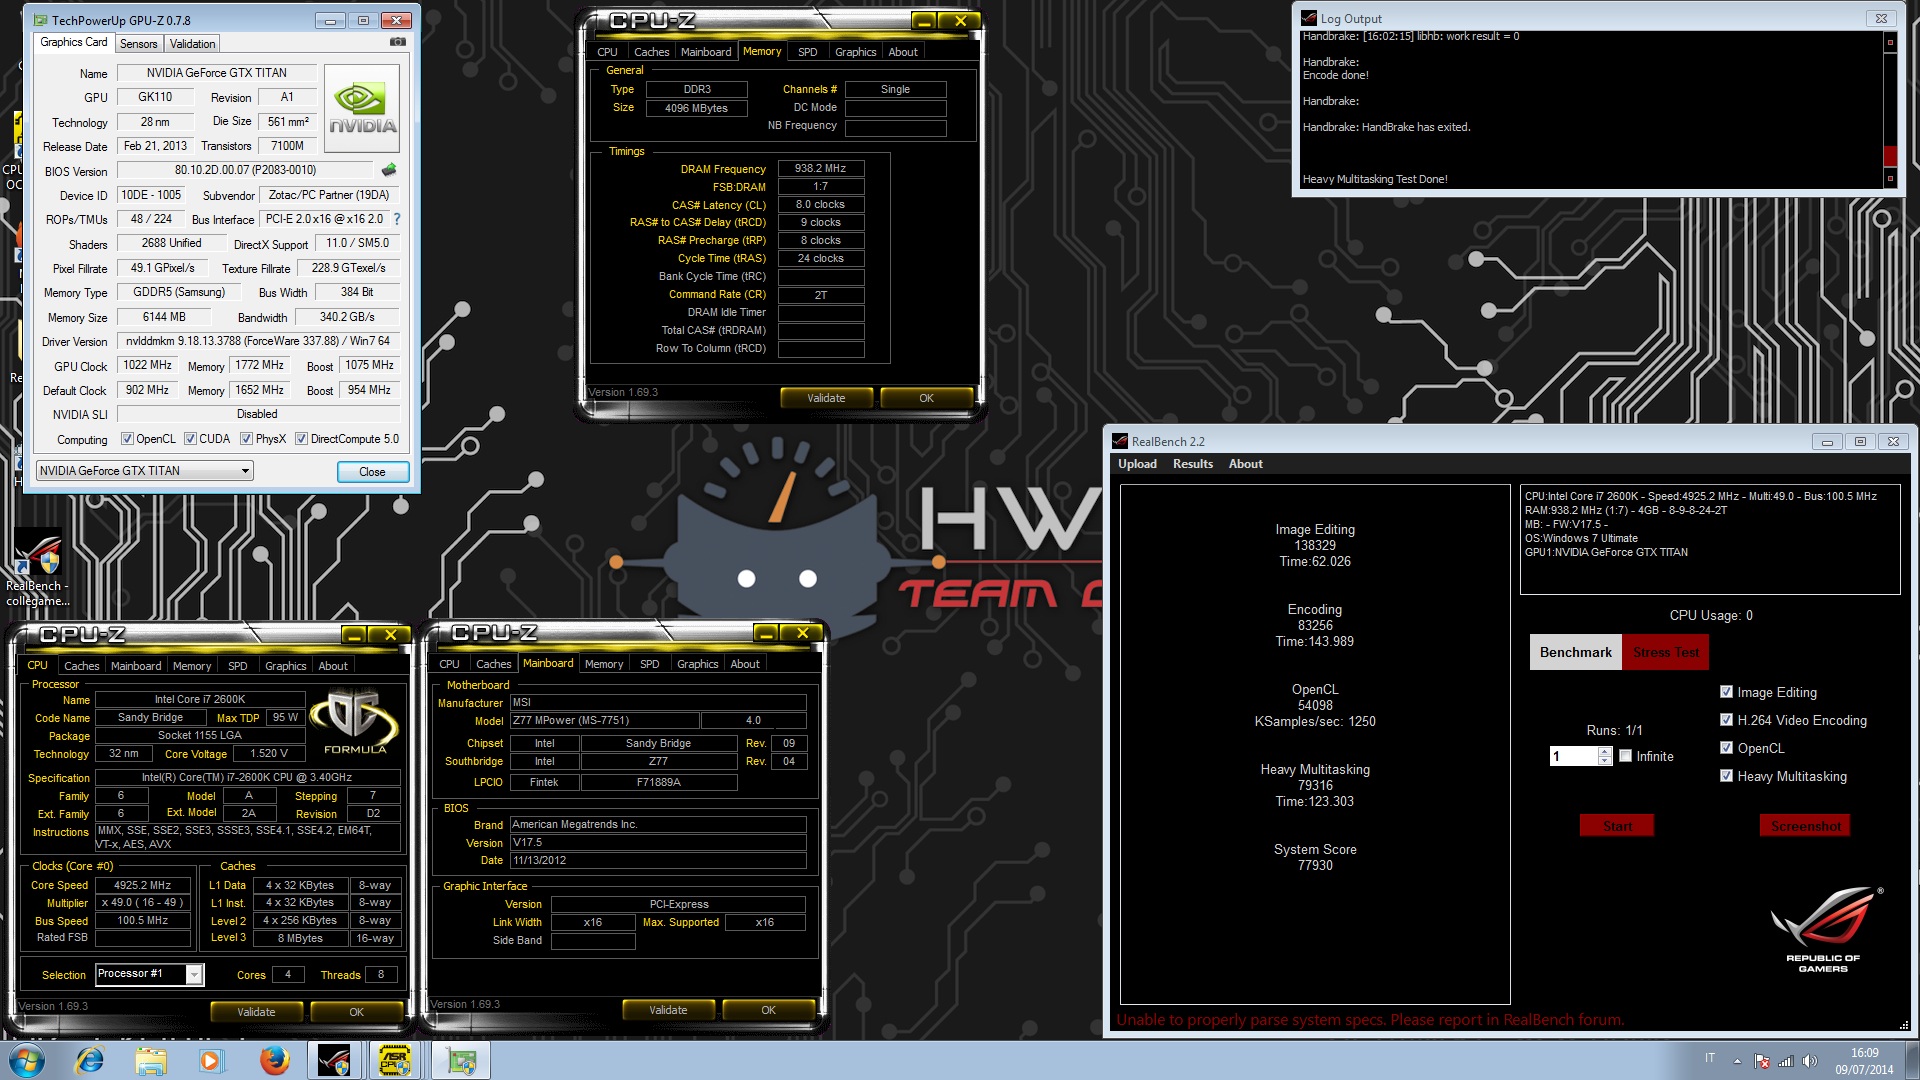Open the Processor #1 selection dropdown

coord(149,974)
